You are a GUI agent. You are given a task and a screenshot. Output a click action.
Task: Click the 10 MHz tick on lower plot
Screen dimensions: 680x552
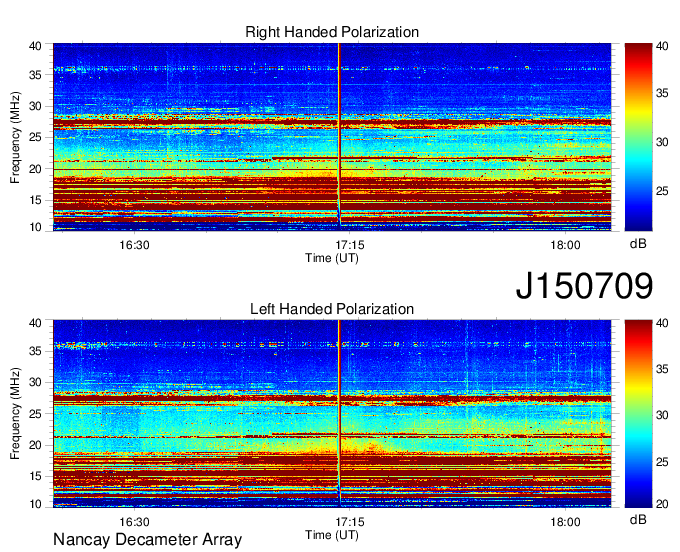pyautogui.click(x=35, y=504)
